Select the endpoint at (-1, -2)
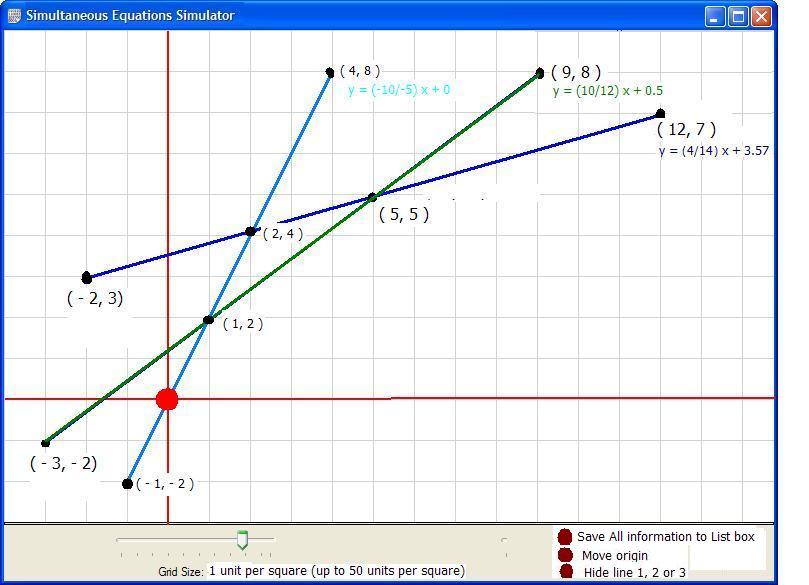 tap(127, 484)
